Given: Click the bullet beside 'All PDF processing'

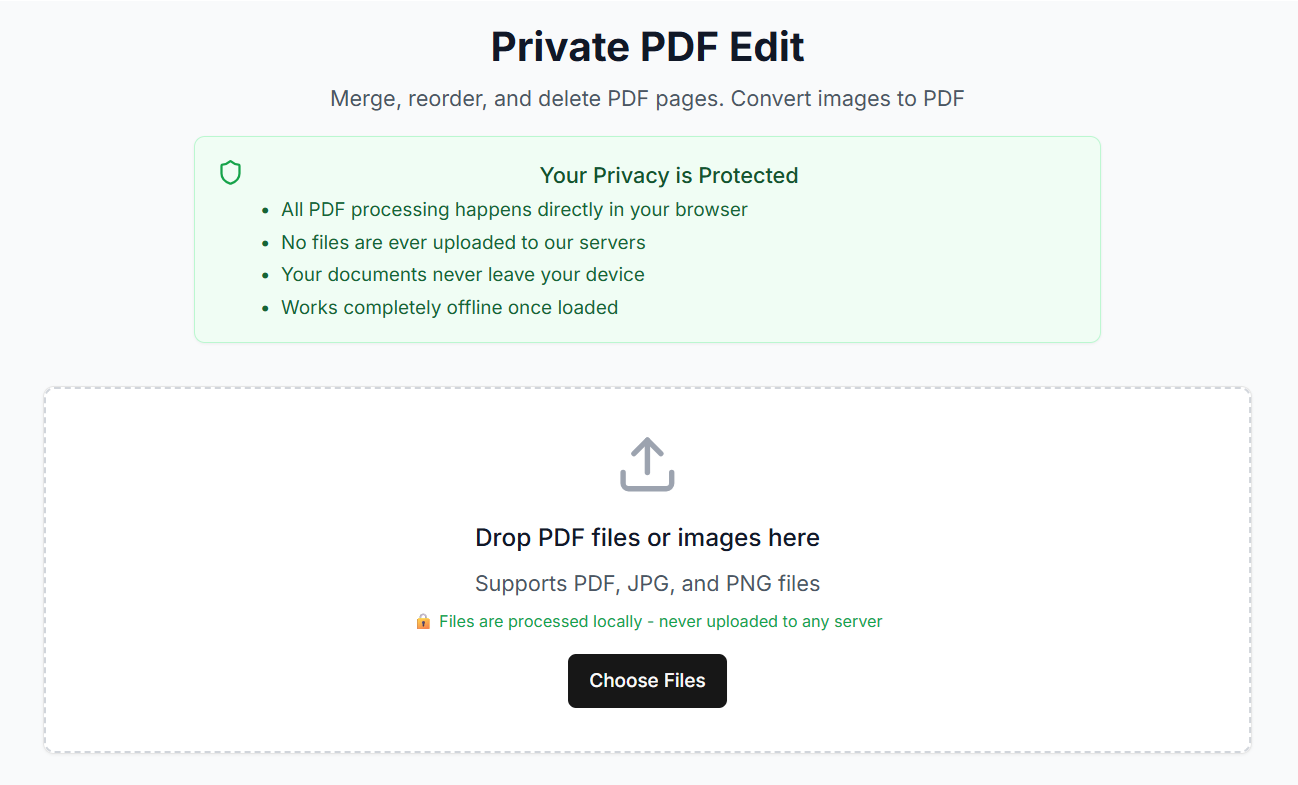Looking at the screenshot, I should [x=266, y=209].
